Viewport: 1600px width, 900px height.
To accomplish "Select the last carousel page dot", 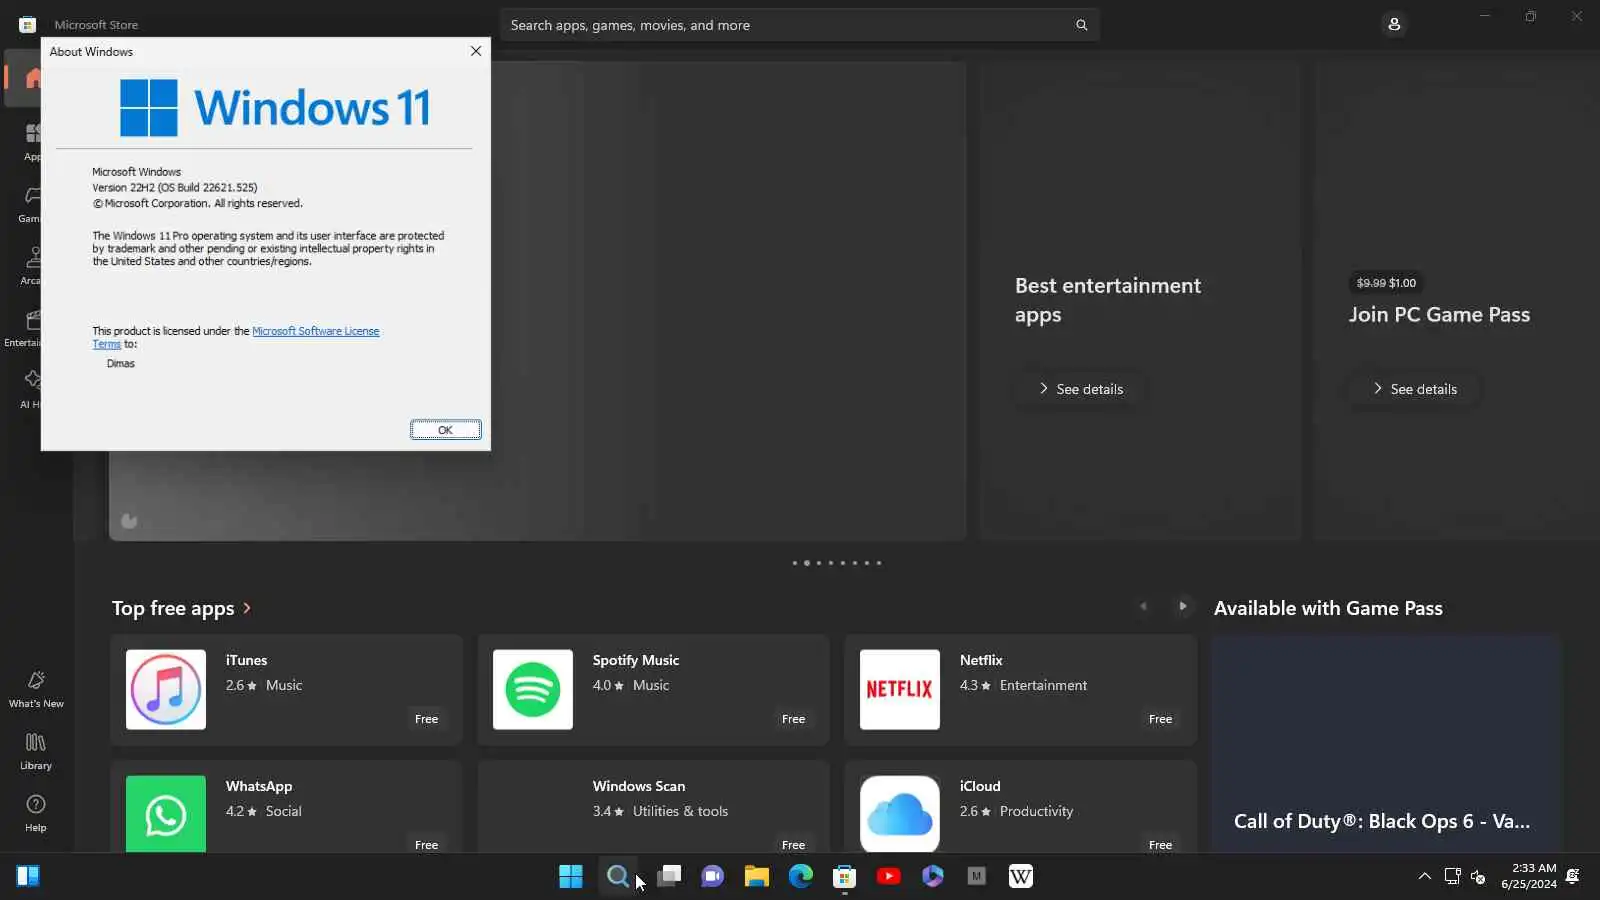I will point(879,563).
